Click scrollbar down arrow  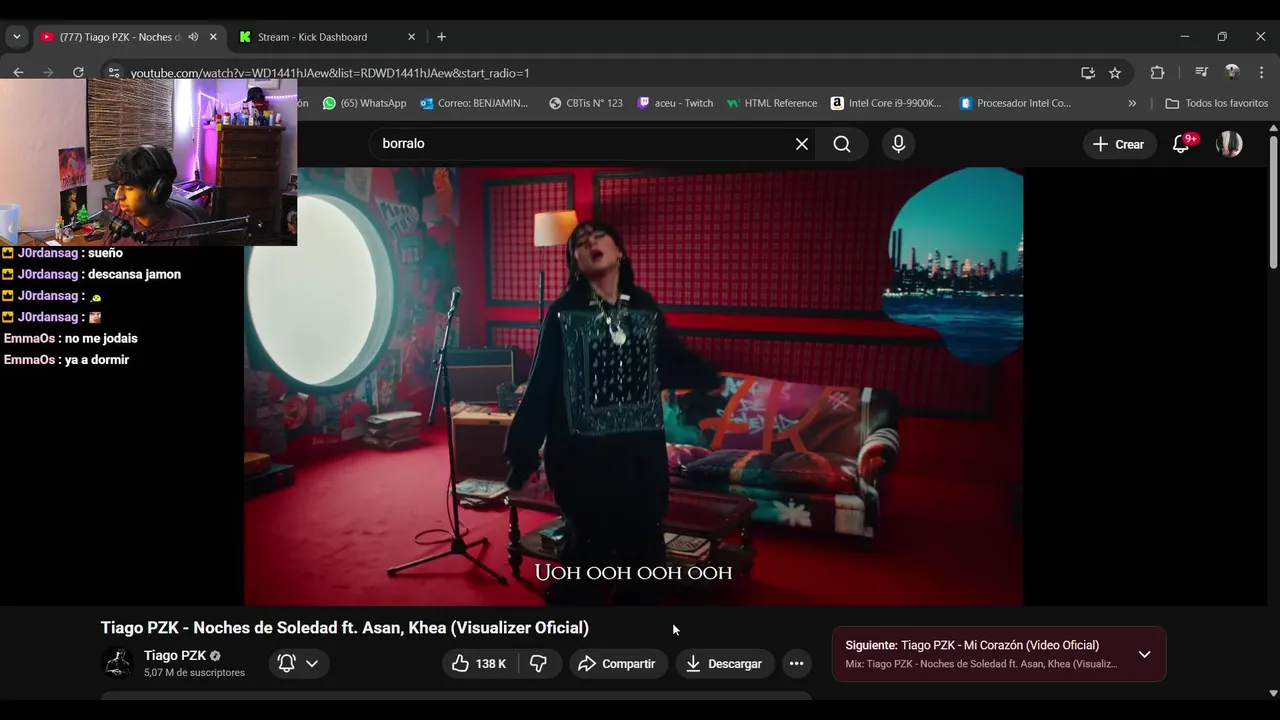(x=1273, y=692)
